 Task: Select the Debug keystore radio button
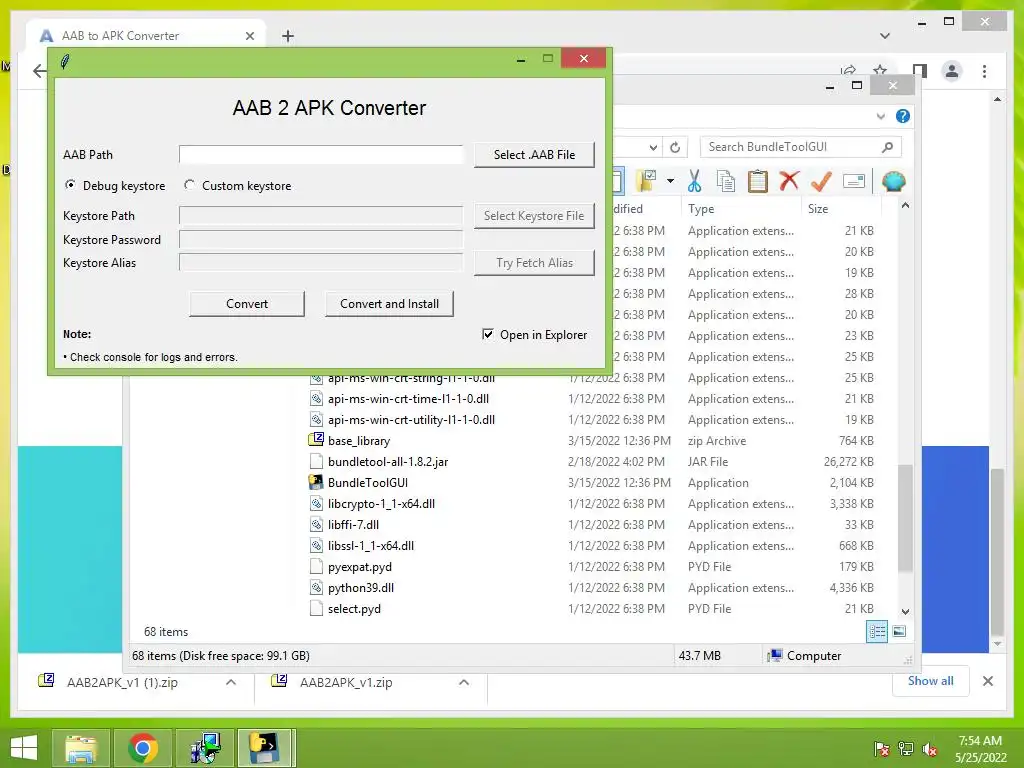70,185
